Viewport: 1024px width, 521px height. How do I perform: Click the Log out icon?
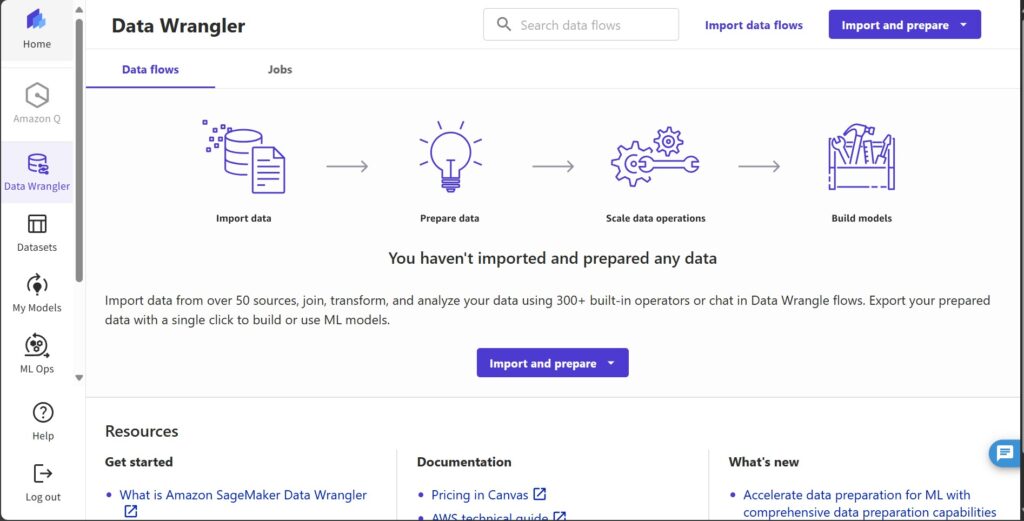[43, 473]
